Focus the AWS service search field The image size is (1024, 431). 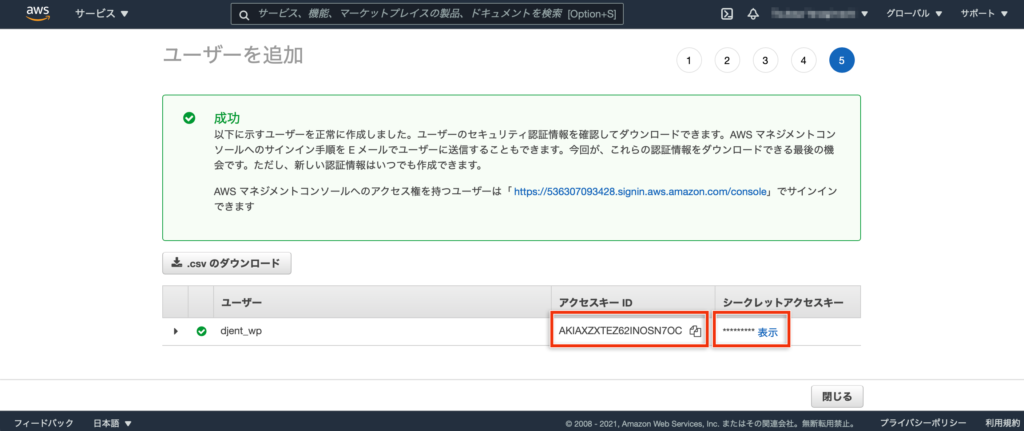(x=427, y=14)
